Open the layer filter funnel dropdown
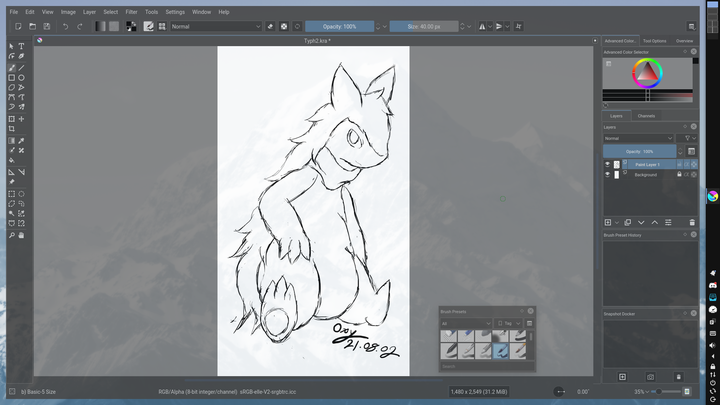Image resolution: width=720 pixels, height=405 pixels. pyautogui.click(x=689, y=138)
